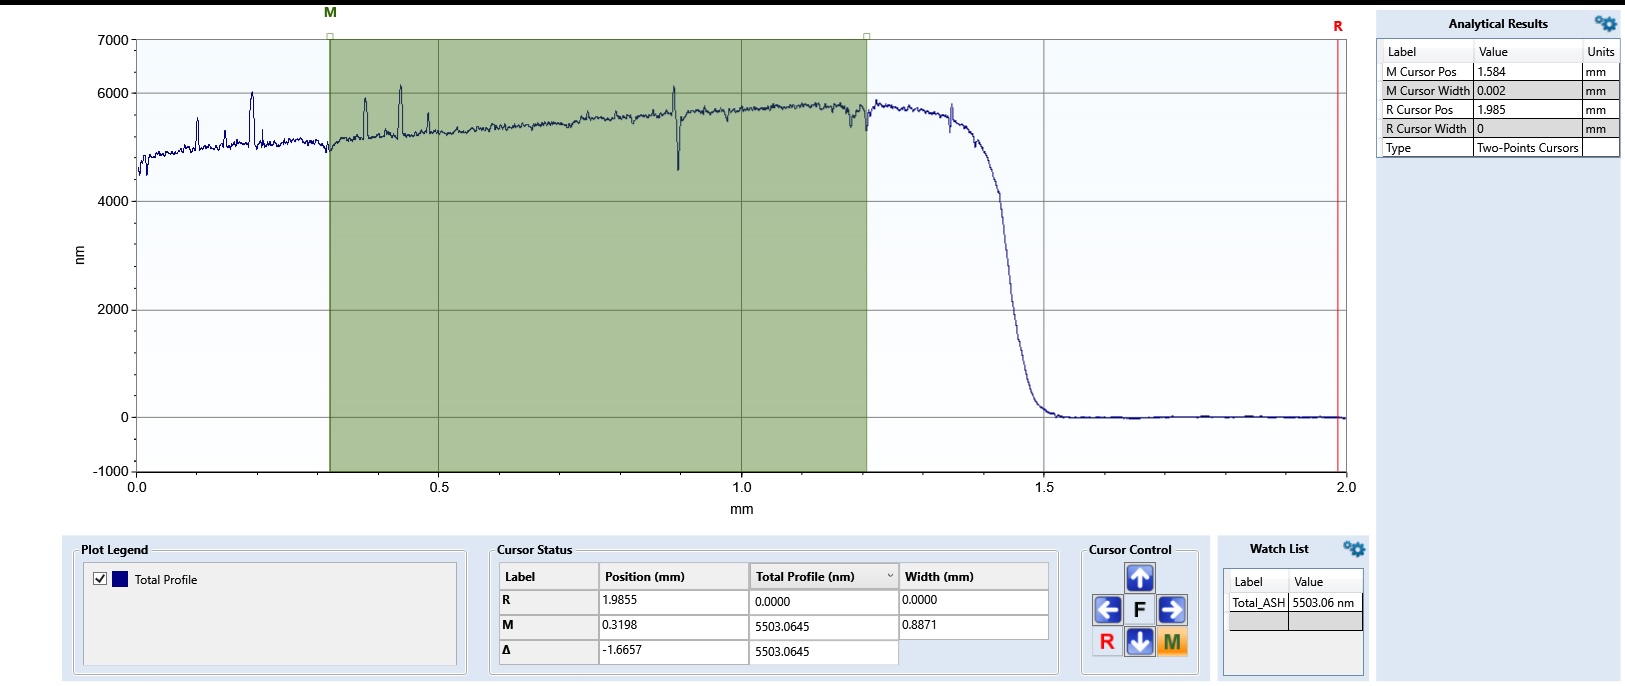Select the Type row showing Two-Points Cursors
Image resolution: width=1625 pixels, height=686 pixels.
coord(1497,148)
